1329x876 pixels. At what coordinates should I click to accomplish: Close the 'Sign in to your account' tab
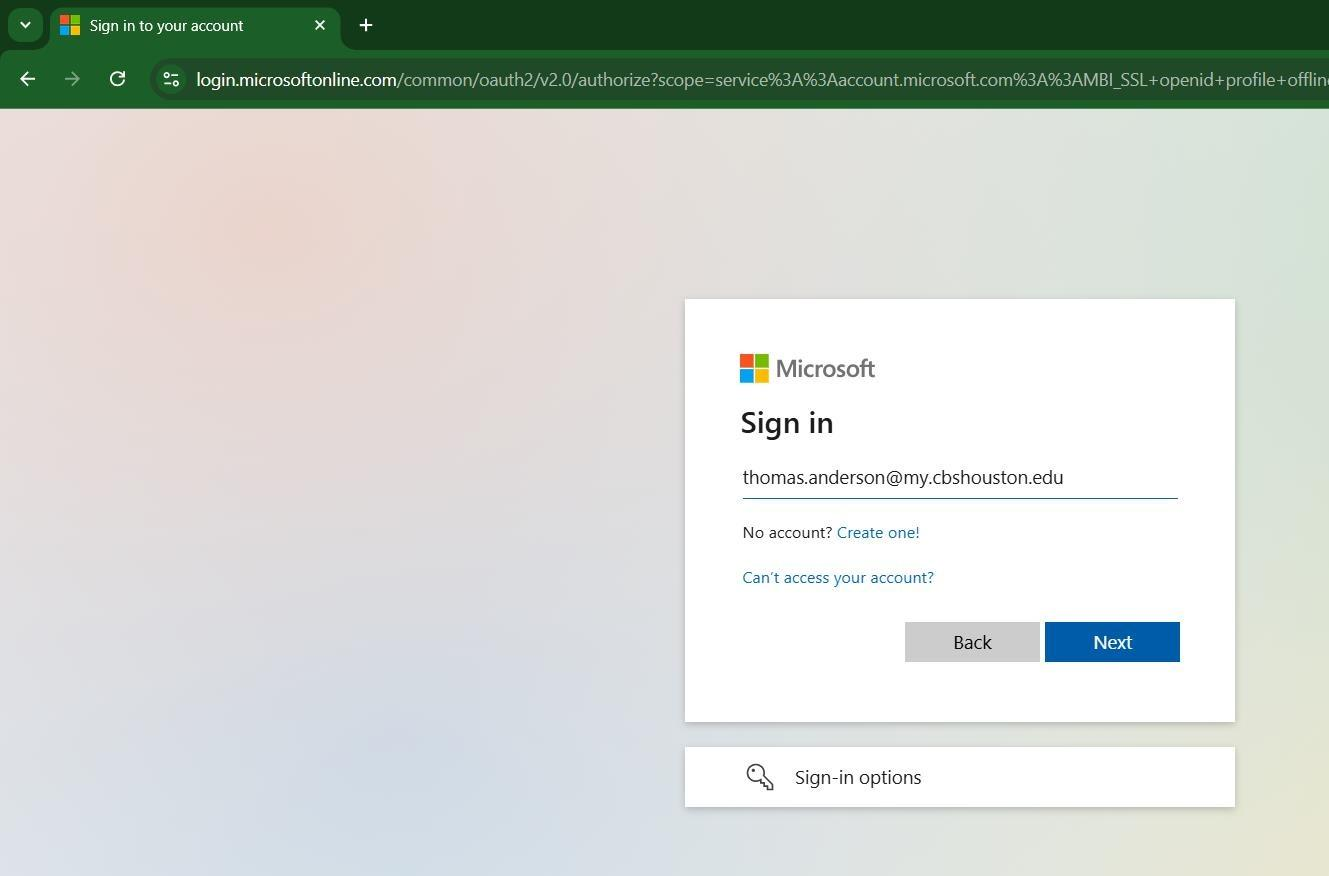coord(320,25)
